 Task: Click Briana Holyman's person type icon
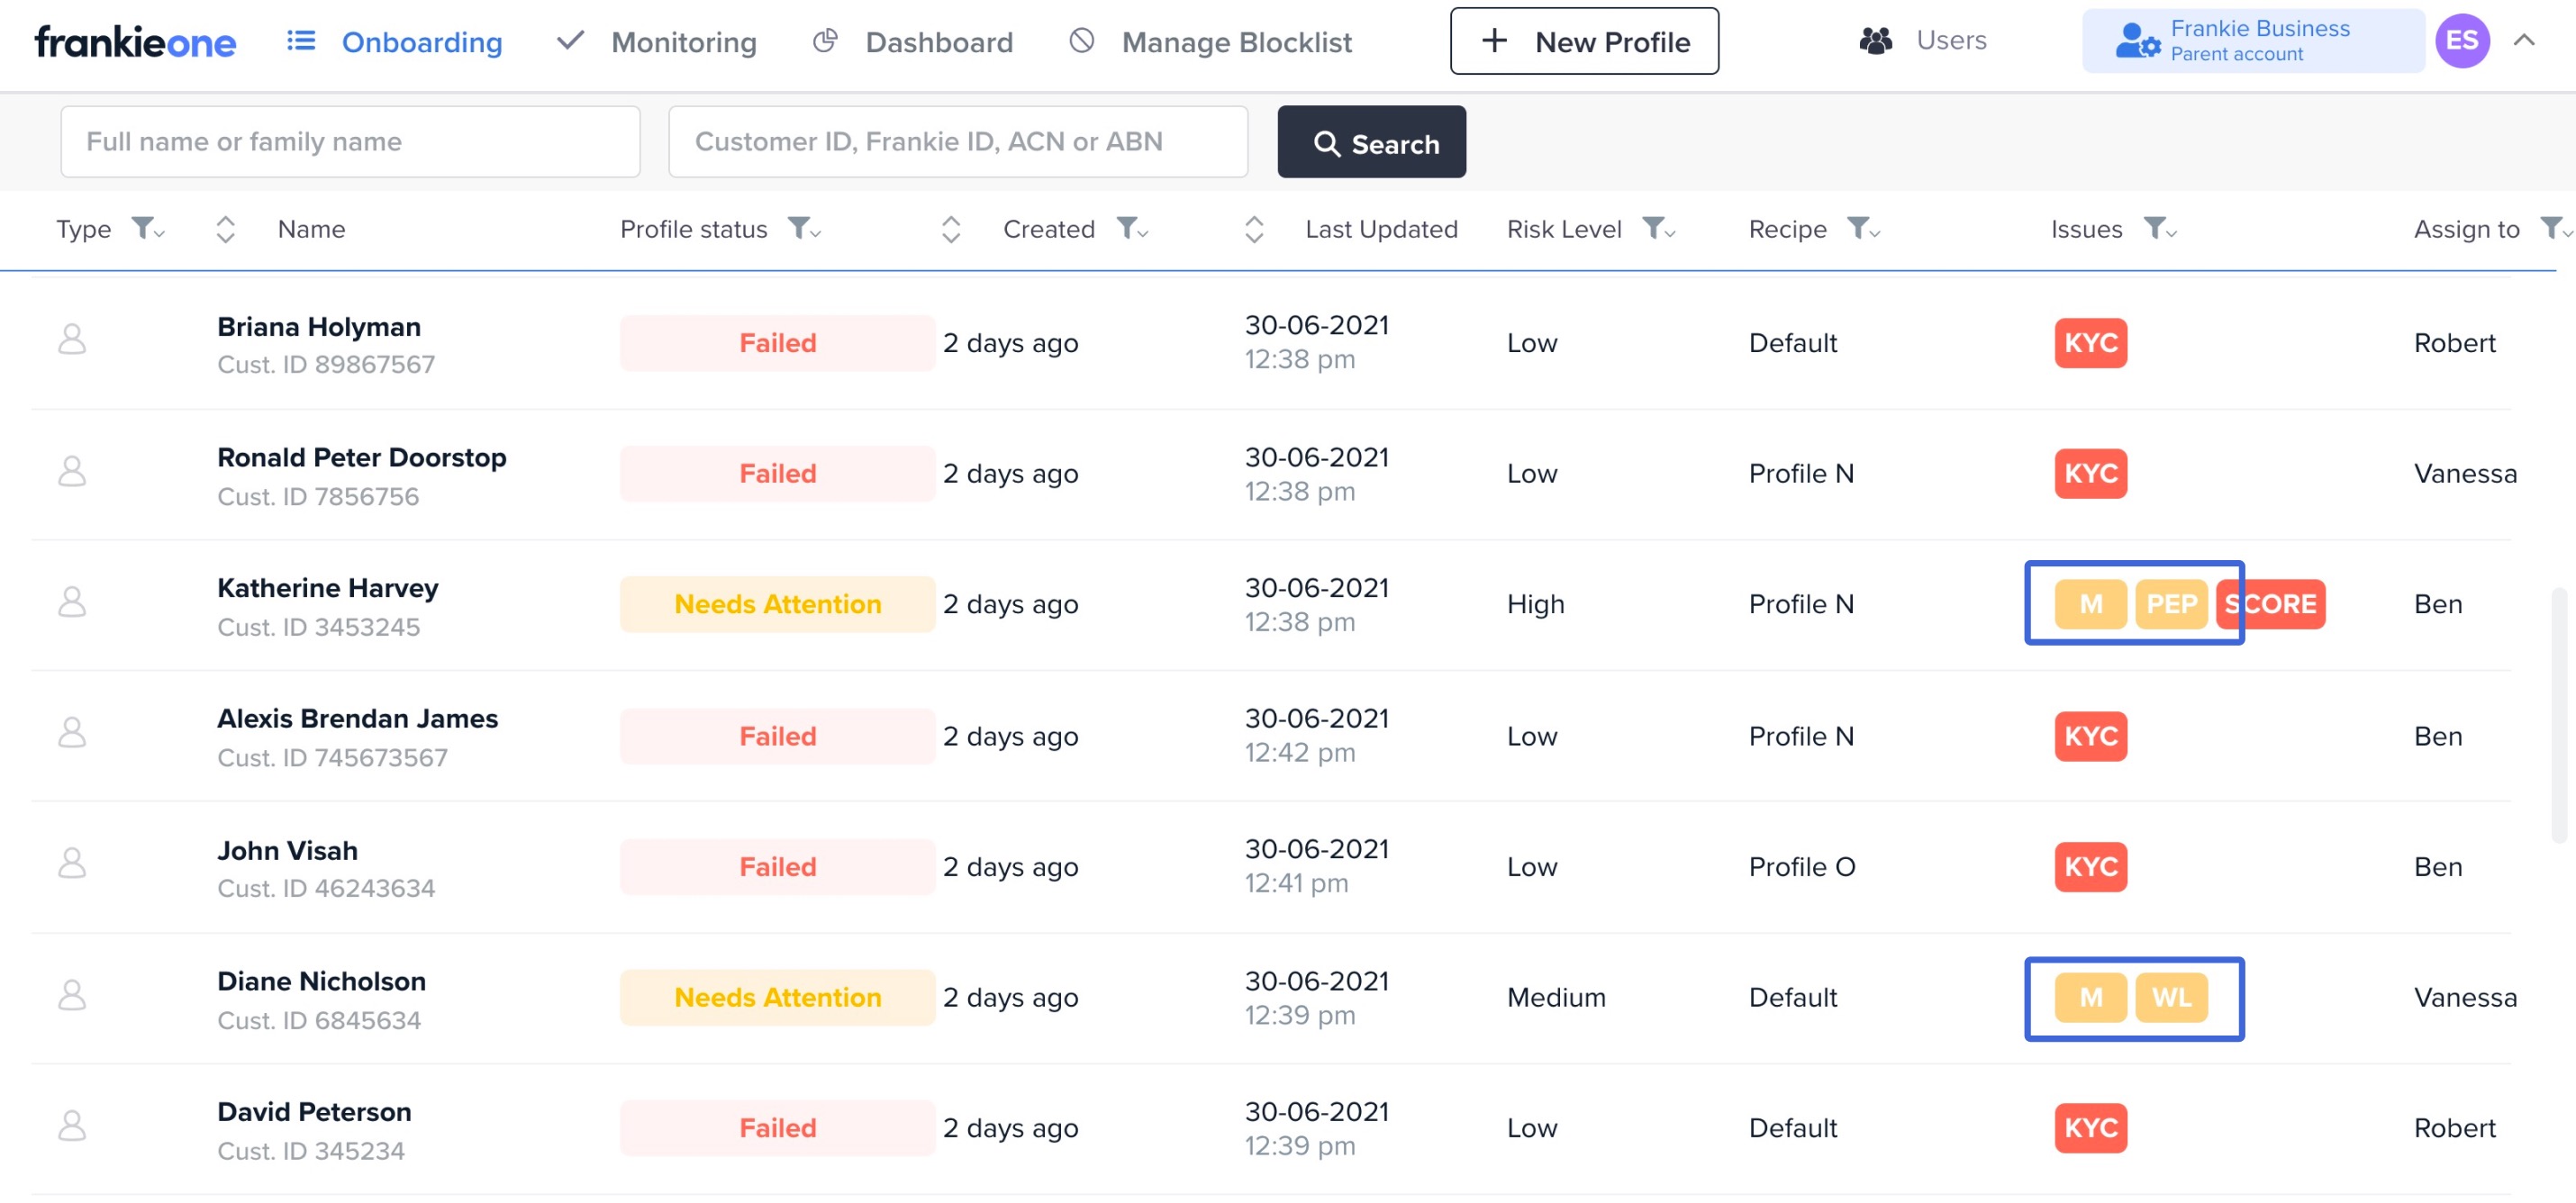click(72, 340)
